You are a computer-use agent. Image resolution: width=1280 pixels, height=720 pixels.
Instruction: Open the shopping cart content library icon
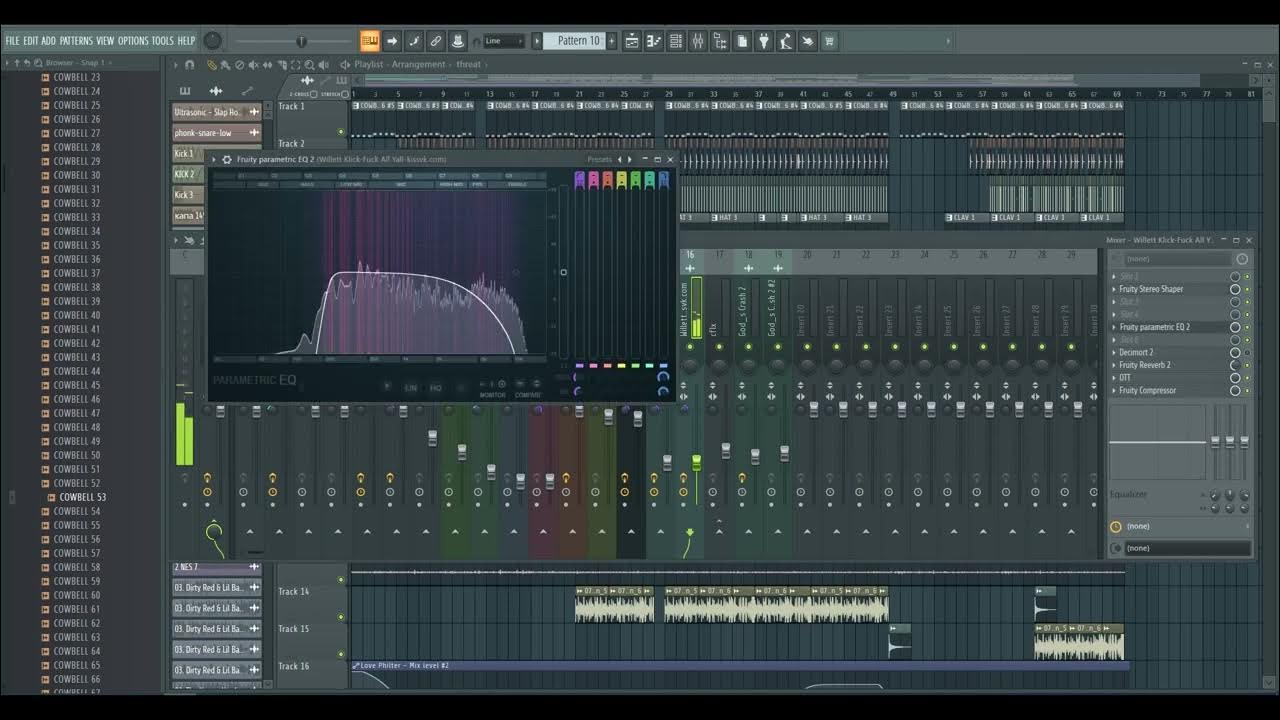tap(830, 41)
